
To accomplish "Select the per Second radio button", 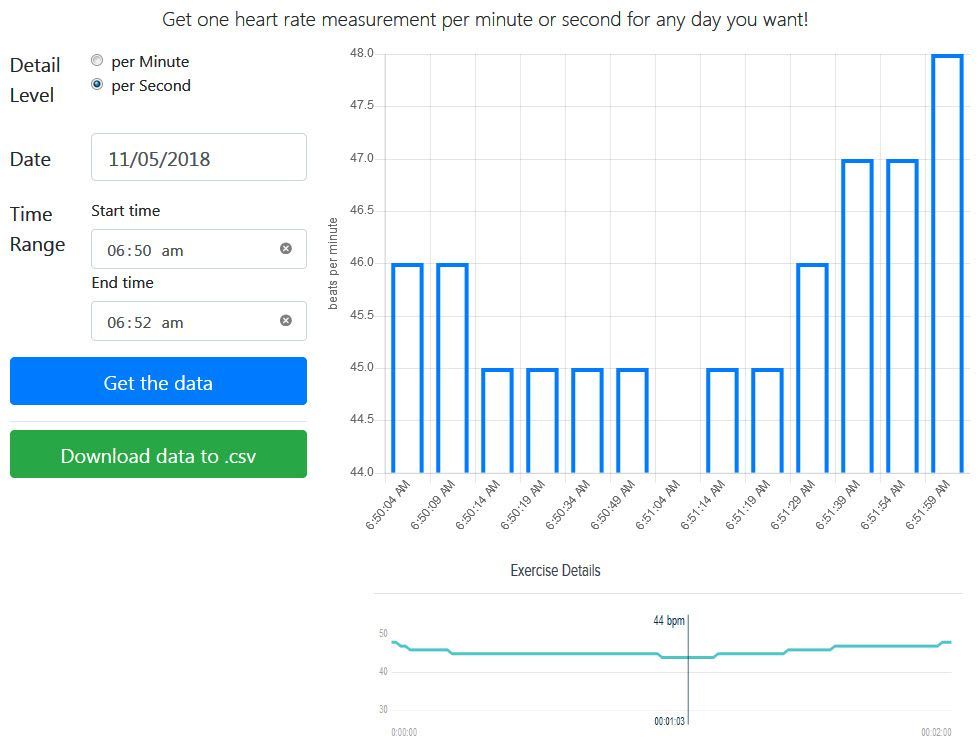I will click(x=97, y=84).
